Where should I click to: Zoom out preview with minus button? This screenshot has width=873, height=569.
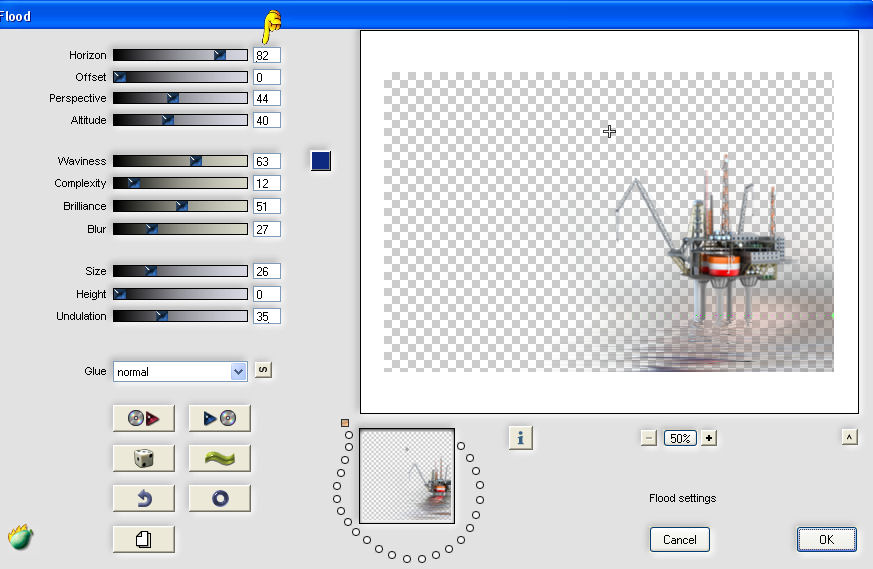(x=649, y=438)
